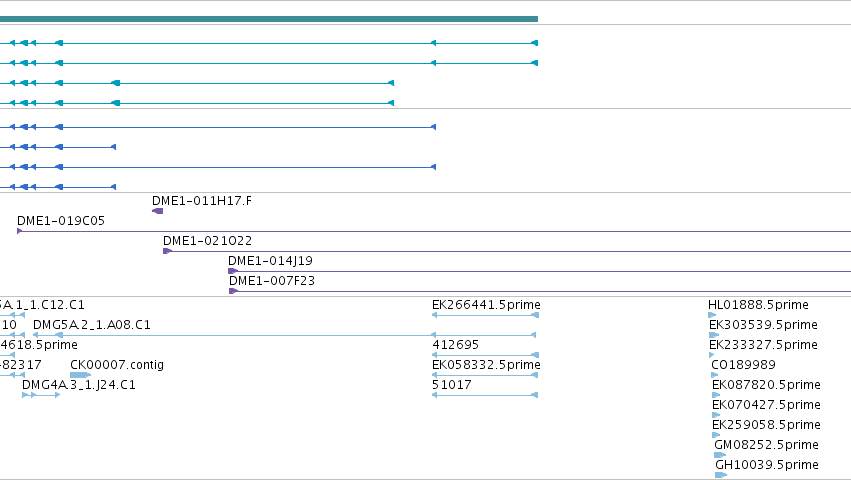Select the DMG4A3_1.J24.C1 label
Screen dimensions: 851x480
[79, 385]
